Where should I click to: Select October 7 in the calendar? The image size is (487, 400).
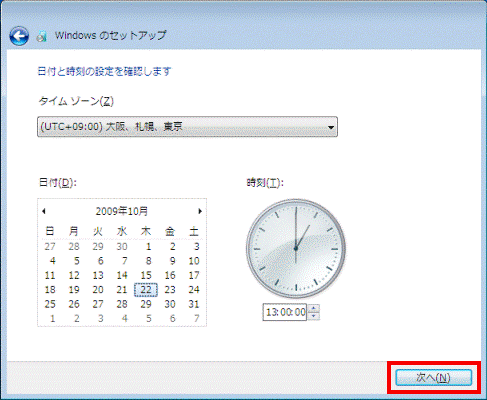point(124,261)
